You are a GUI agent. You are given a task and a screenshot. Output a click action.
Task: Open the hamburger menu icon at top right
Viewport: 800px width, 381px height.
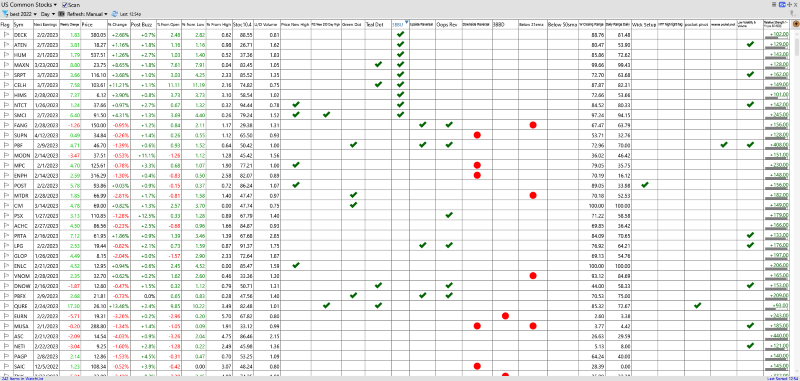775,4
